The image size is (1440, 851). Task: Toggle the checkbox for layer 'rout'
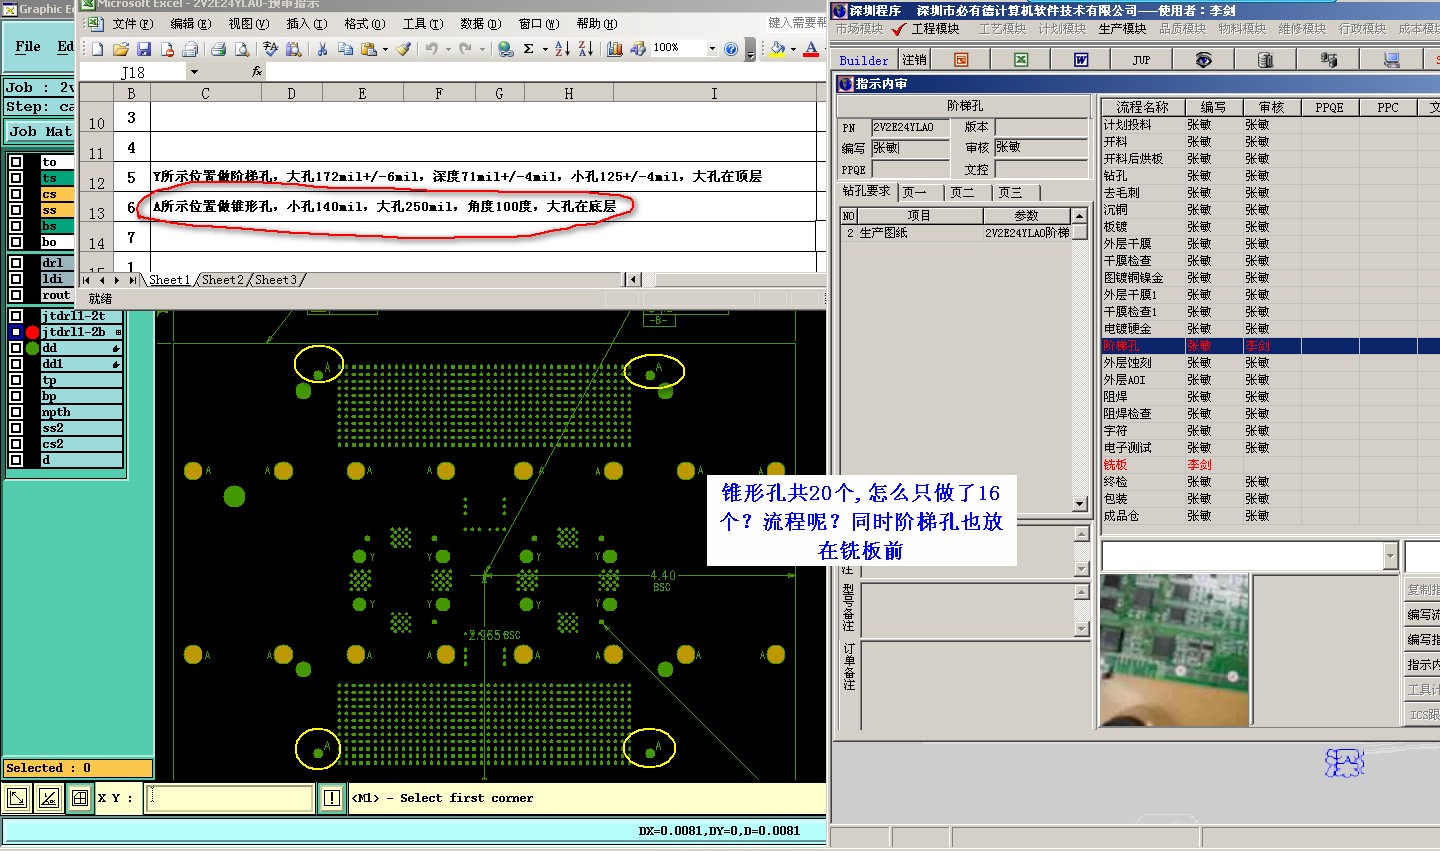coord(16,295)
